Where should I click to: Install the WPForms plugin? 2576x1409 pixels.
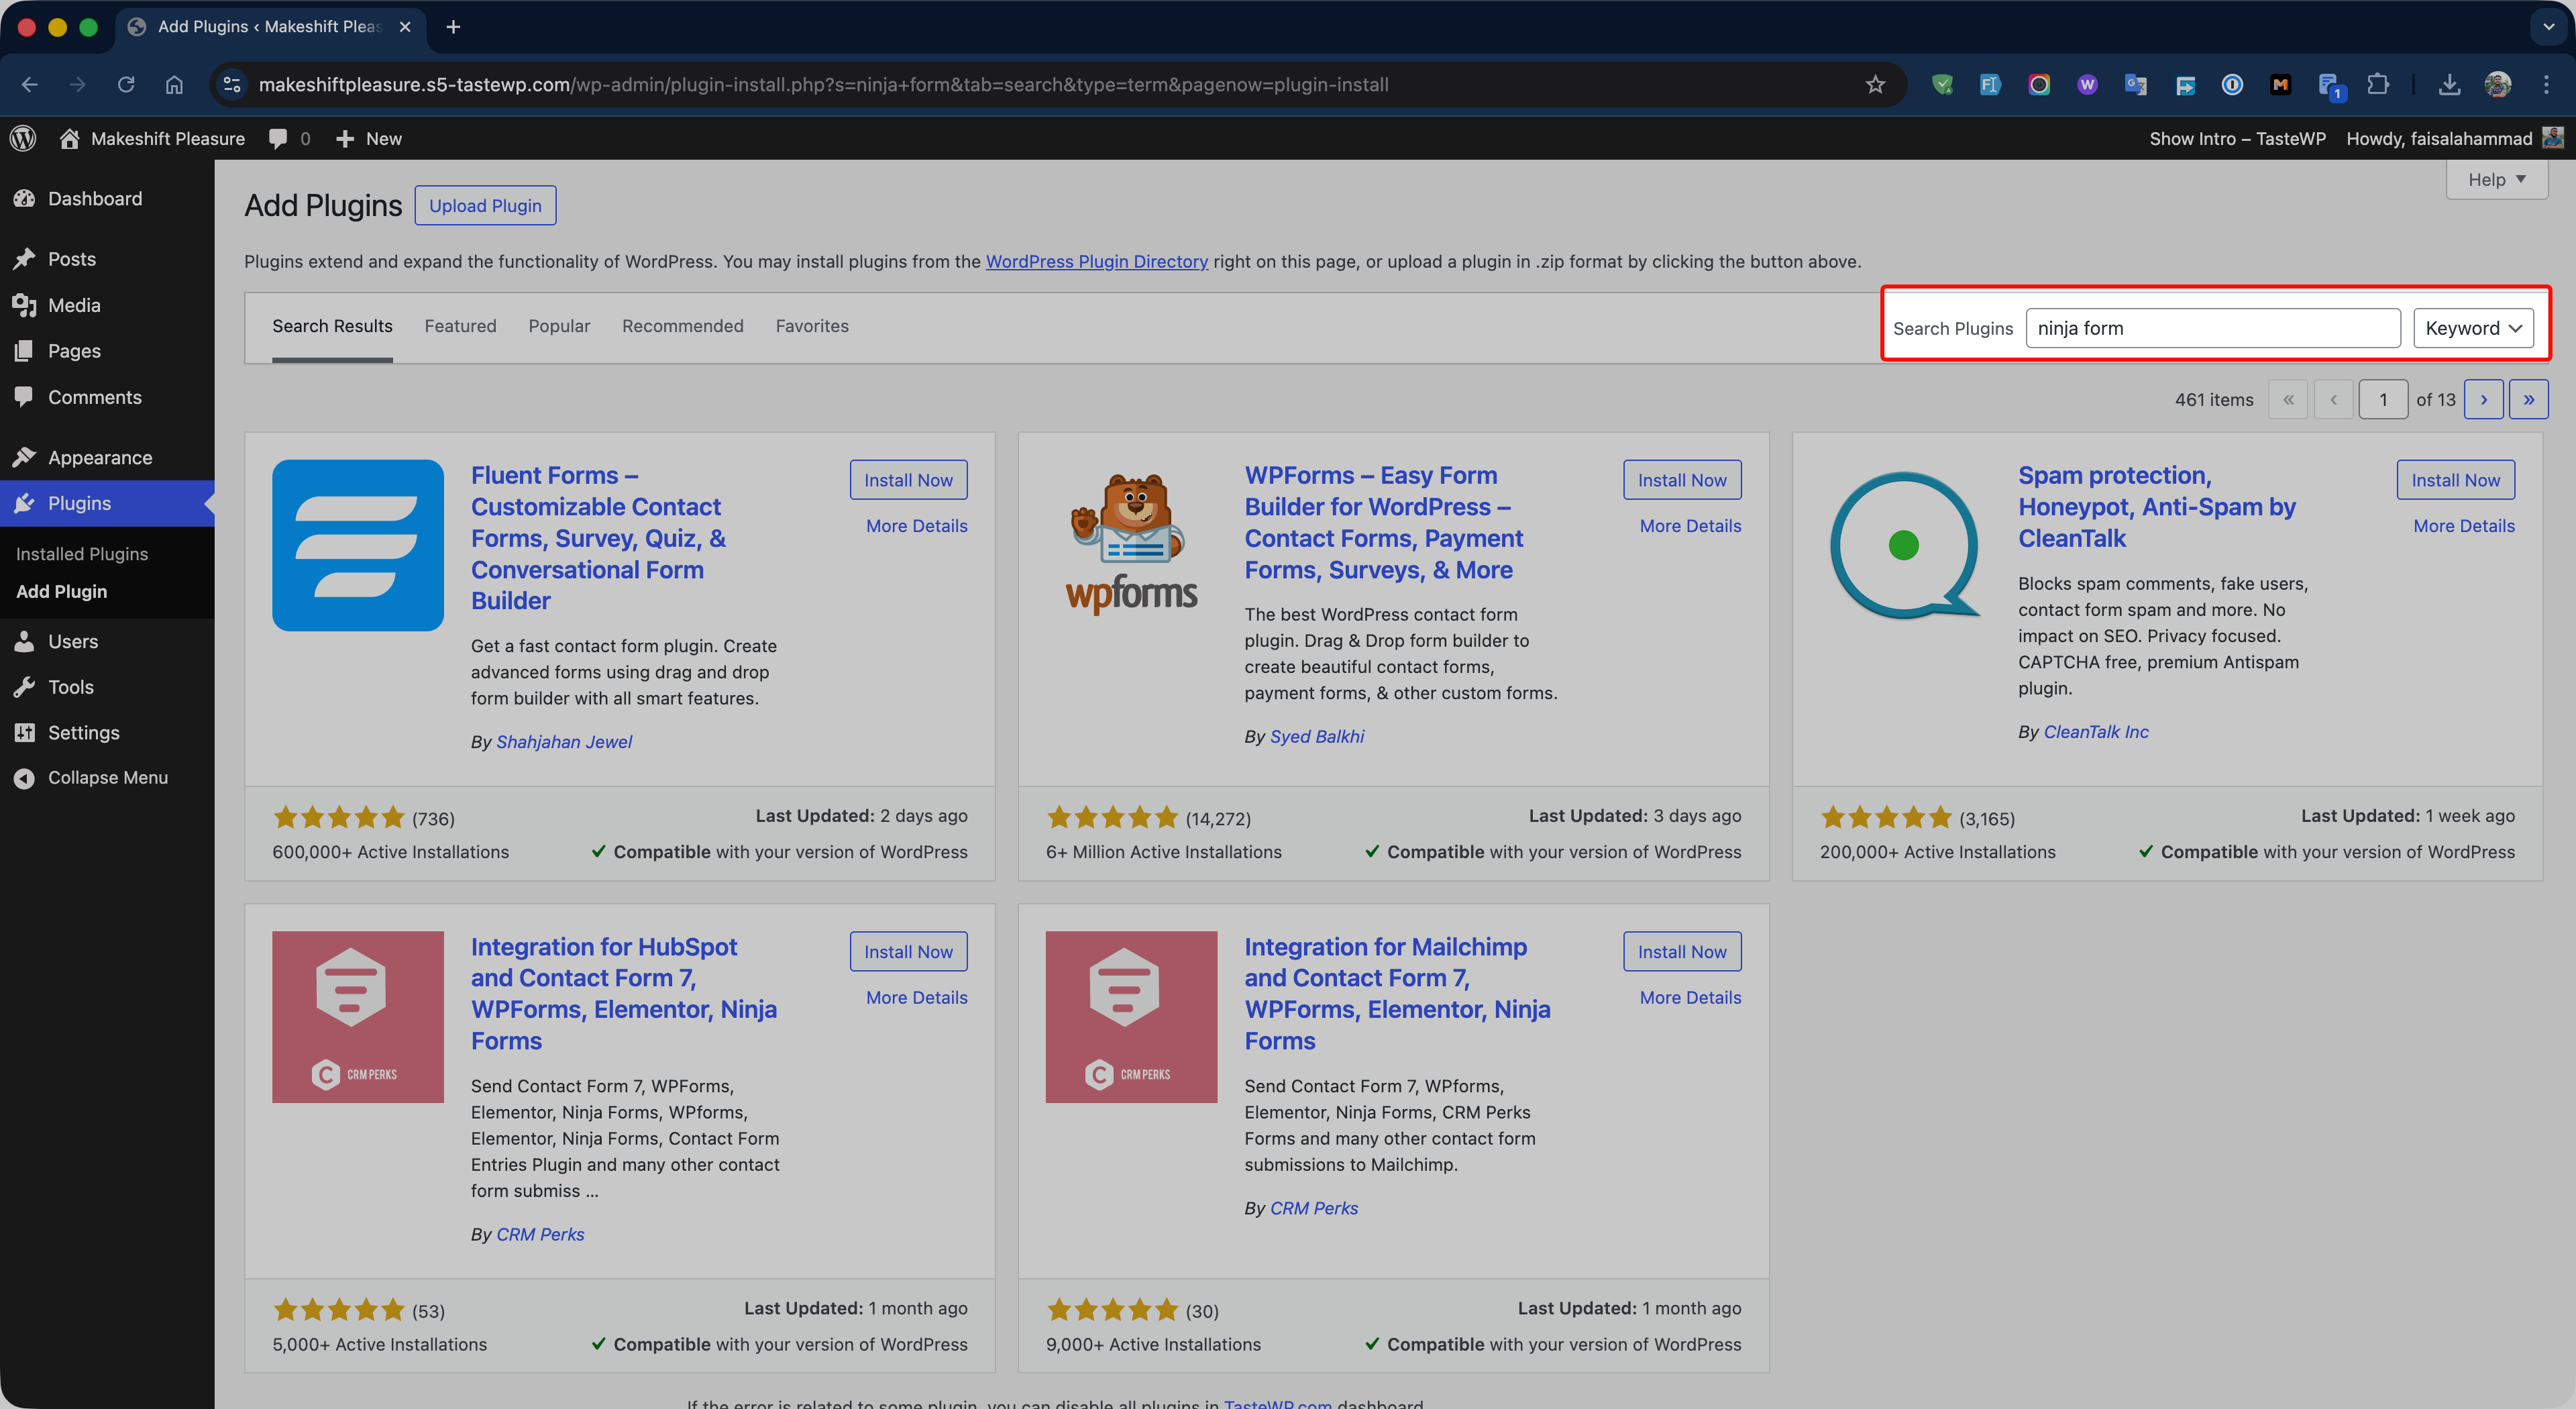(x=1681, y=480)
